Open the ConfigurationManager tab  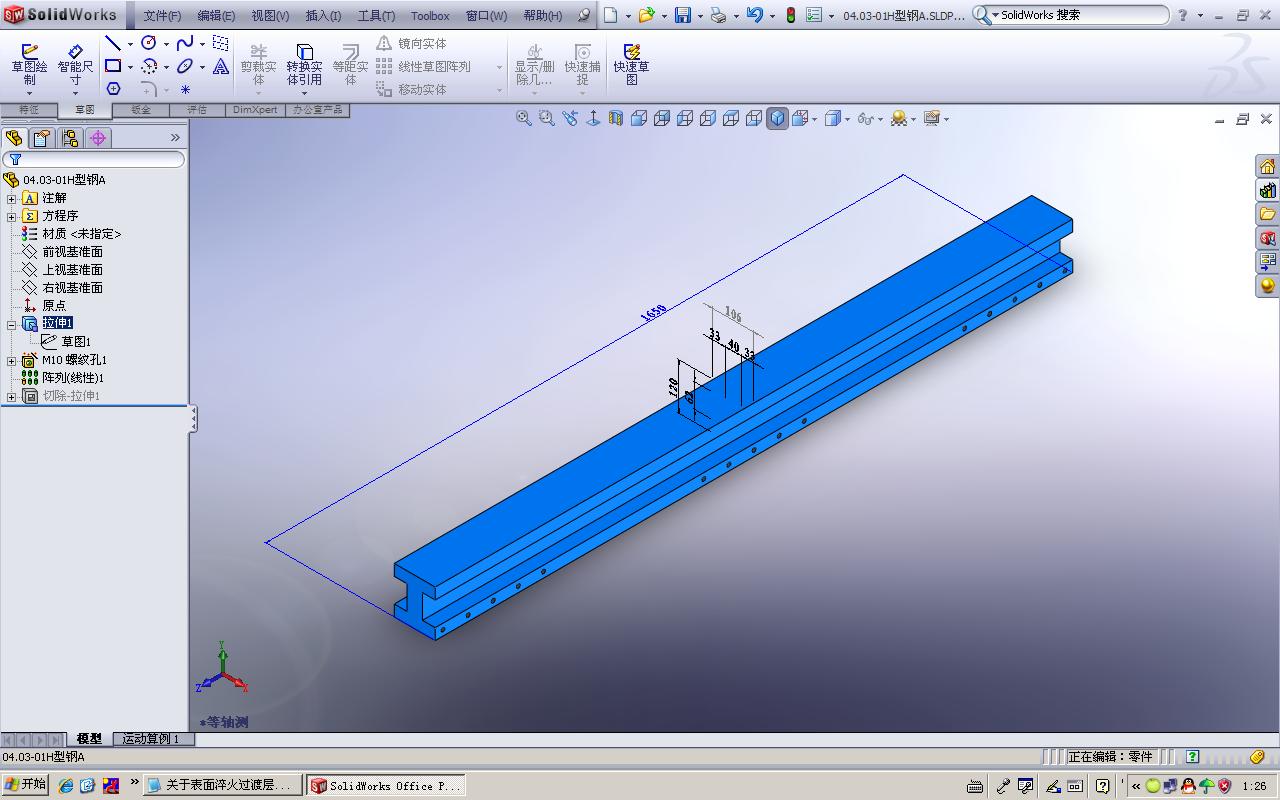(x=69, y=138)
